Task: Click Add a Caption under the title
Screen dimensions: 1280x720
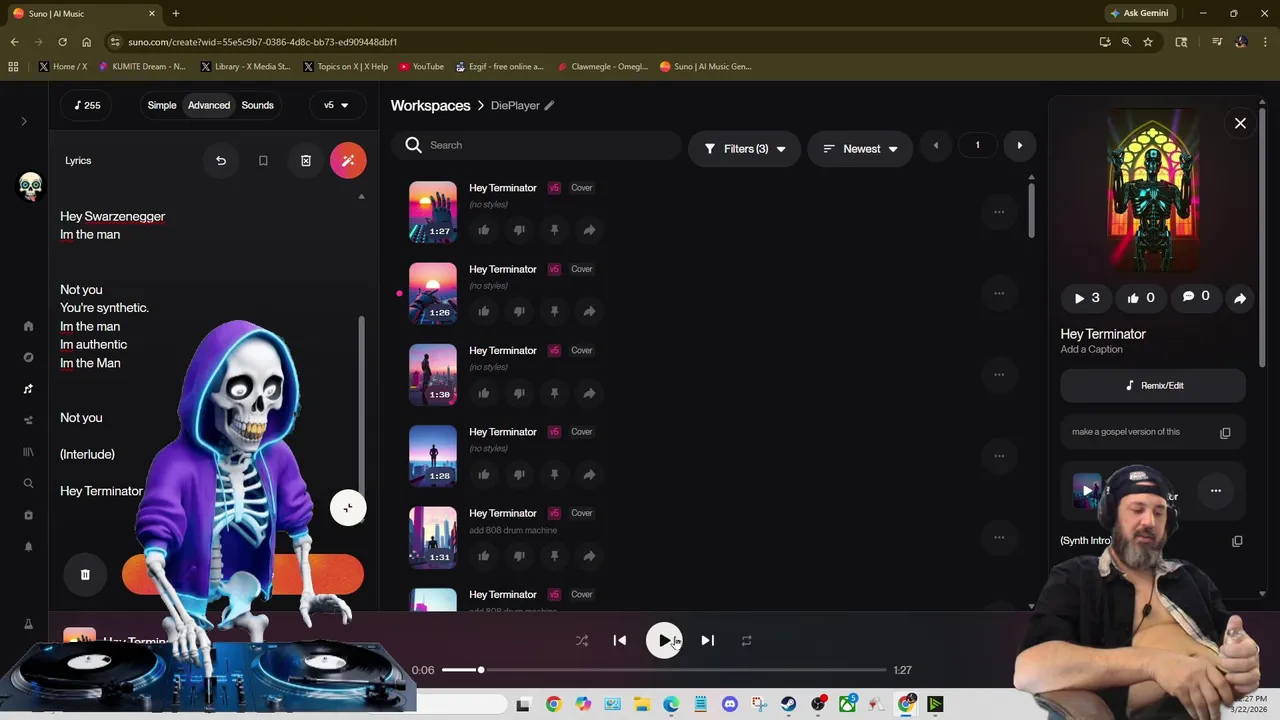Action: click(x=1091, y=349)
